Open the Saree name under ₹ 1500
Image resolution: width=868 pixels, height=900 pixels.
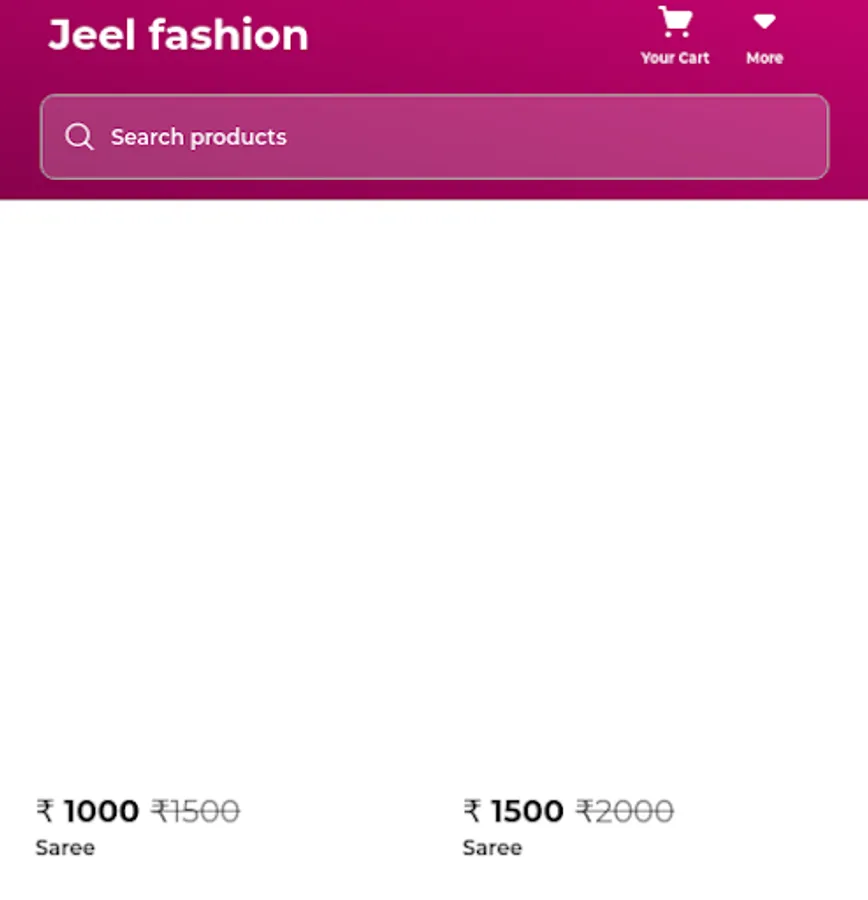point(493,848)
